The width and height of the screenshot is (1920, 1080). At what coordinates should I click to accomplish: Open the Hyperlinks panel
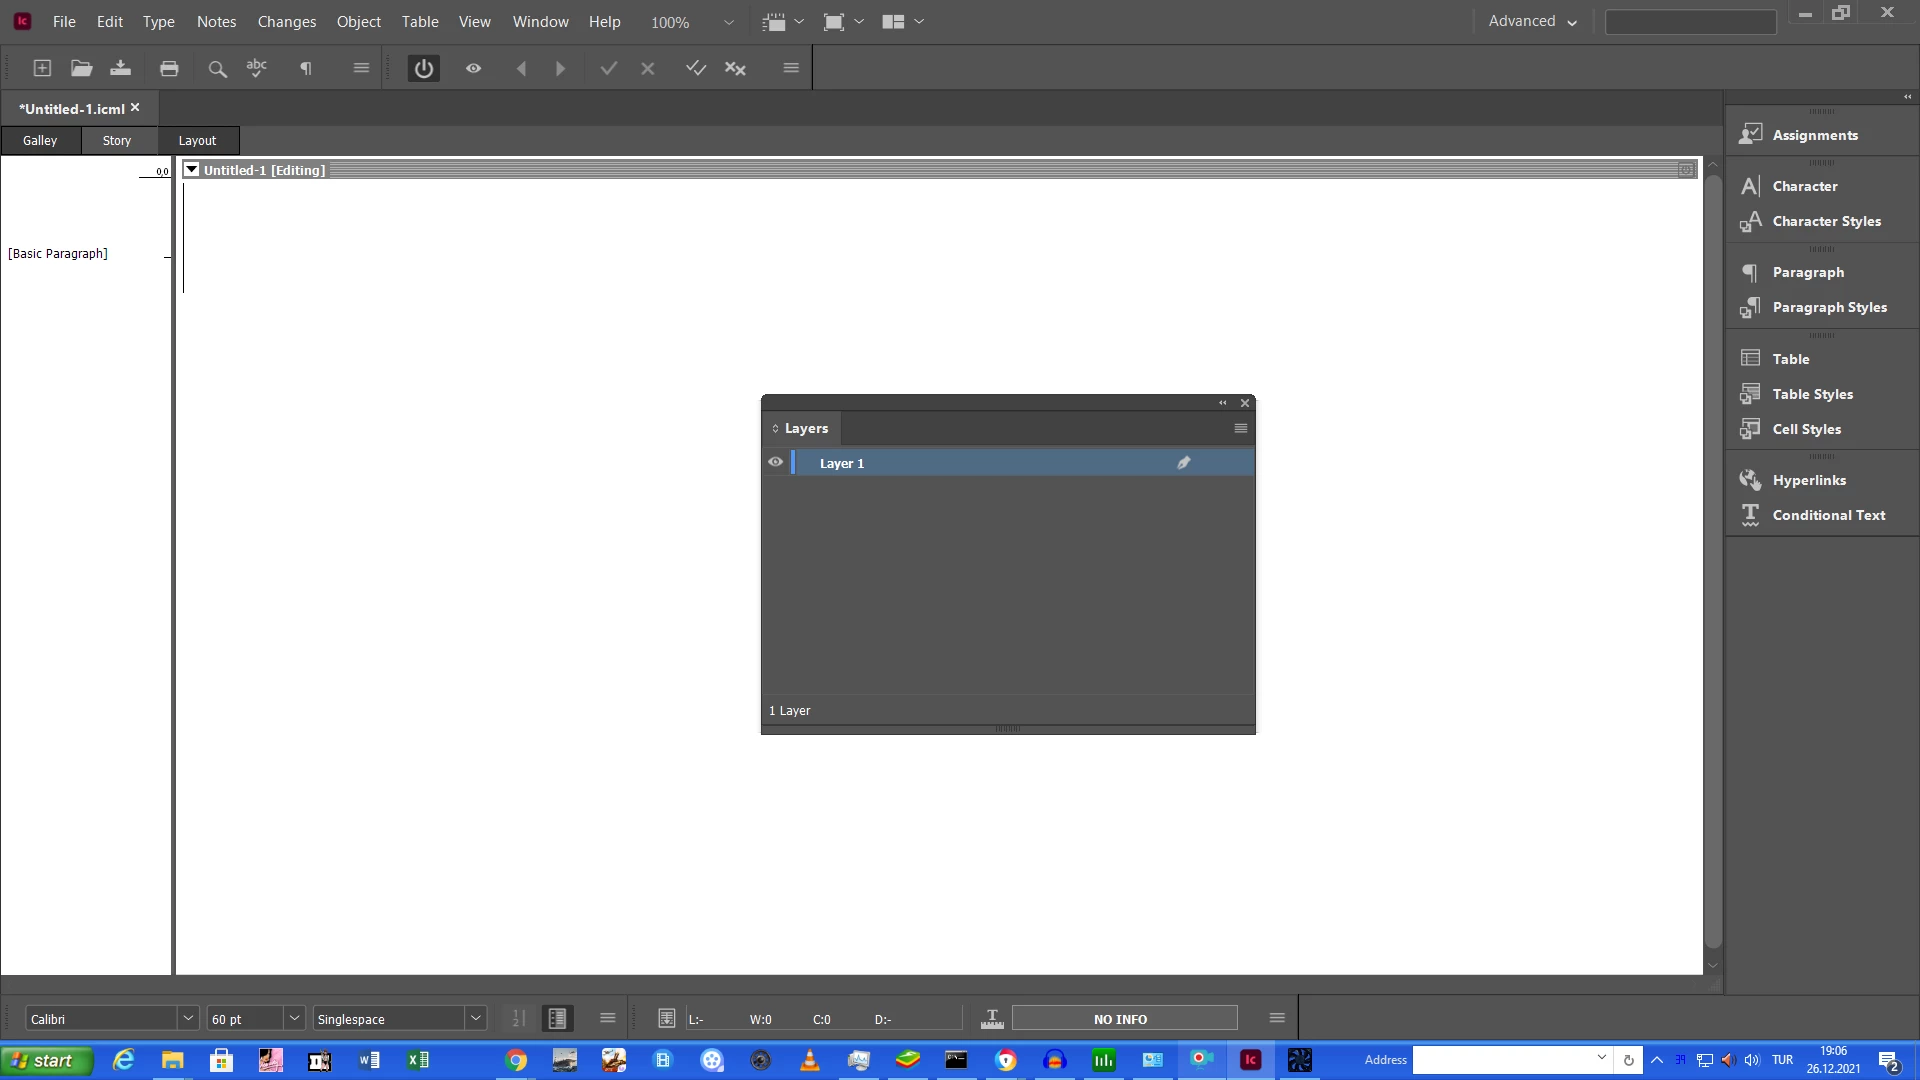[1808, 480]
